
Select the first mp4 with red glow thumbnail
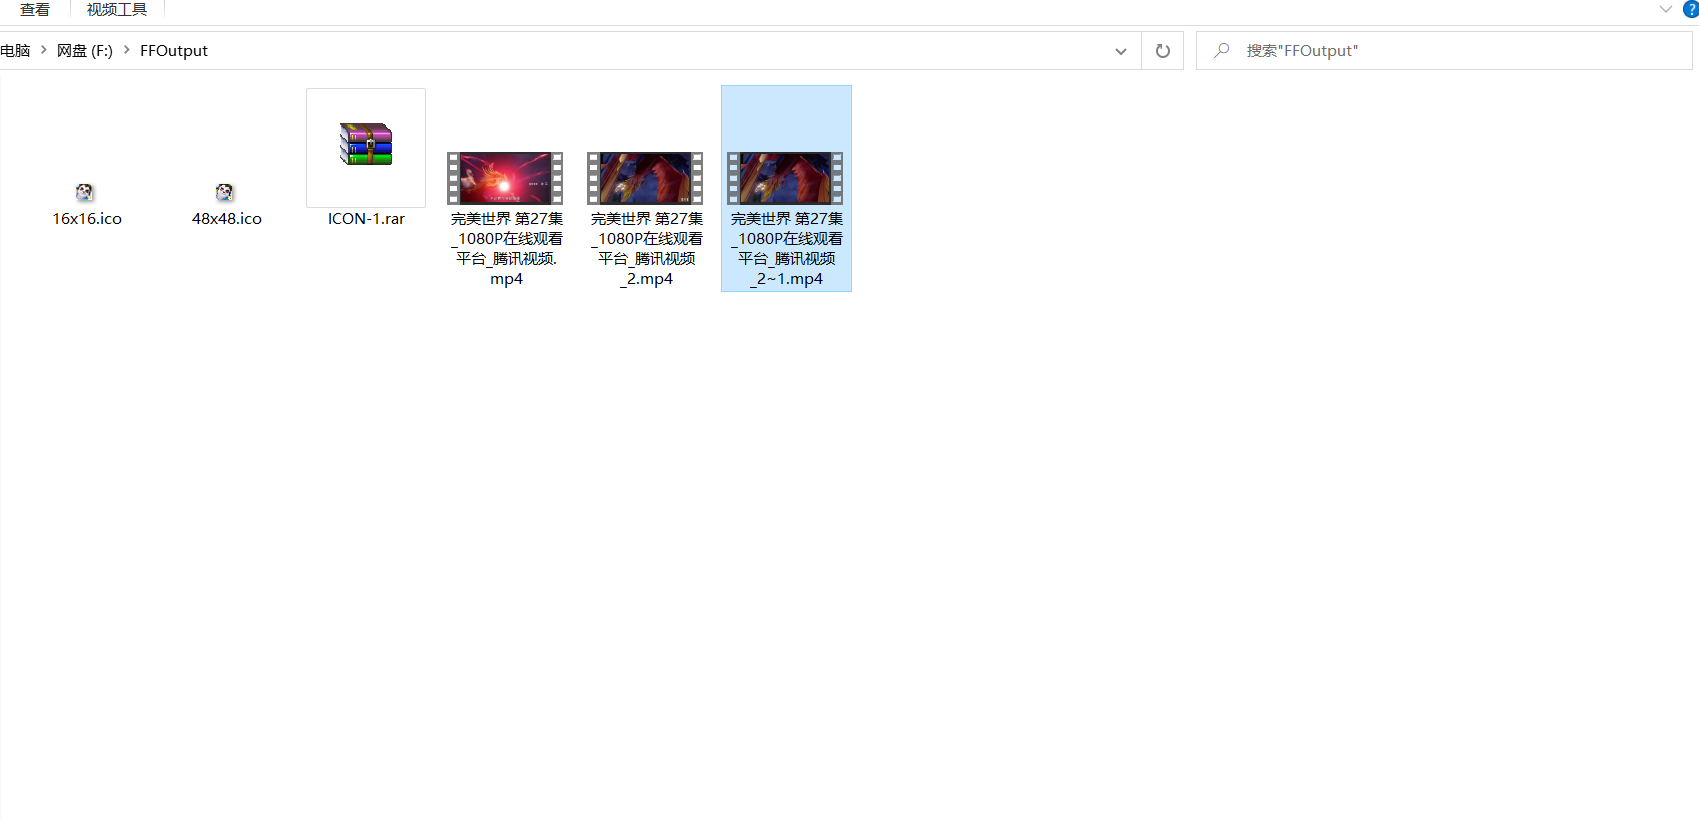505,178
